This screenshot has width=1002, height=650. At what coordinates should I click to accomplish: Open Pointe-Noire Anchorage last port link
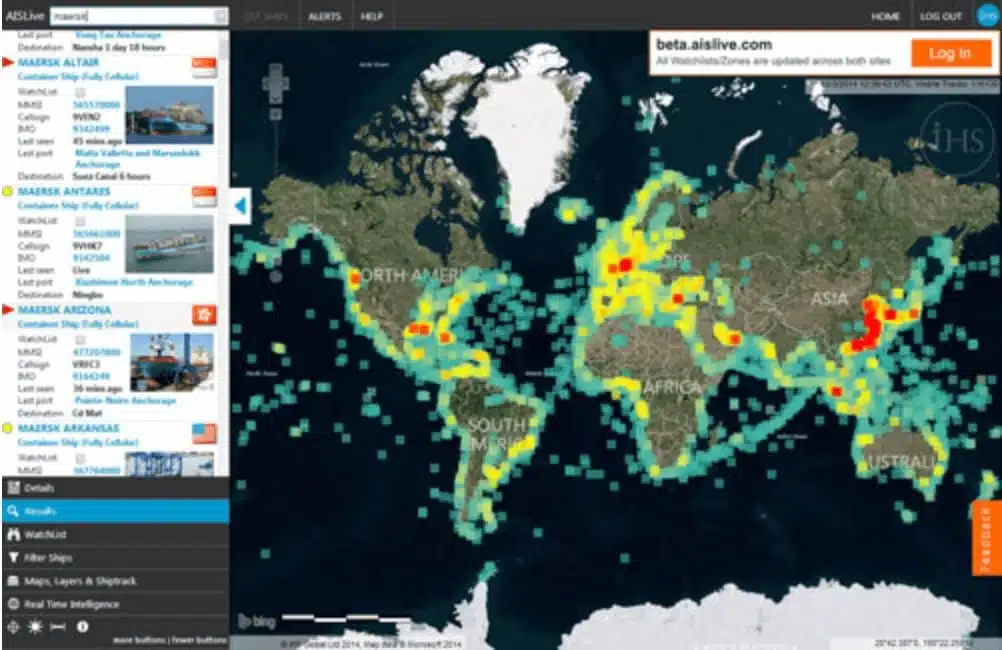coord(125,401)
